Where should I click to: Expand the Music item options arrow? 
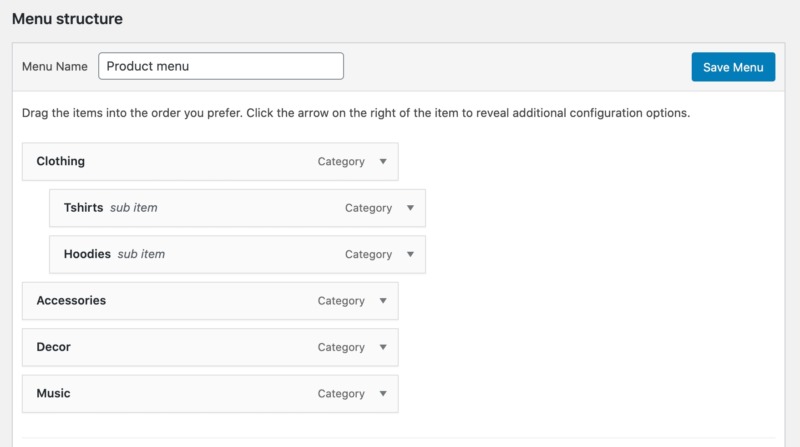click(382, 394)
